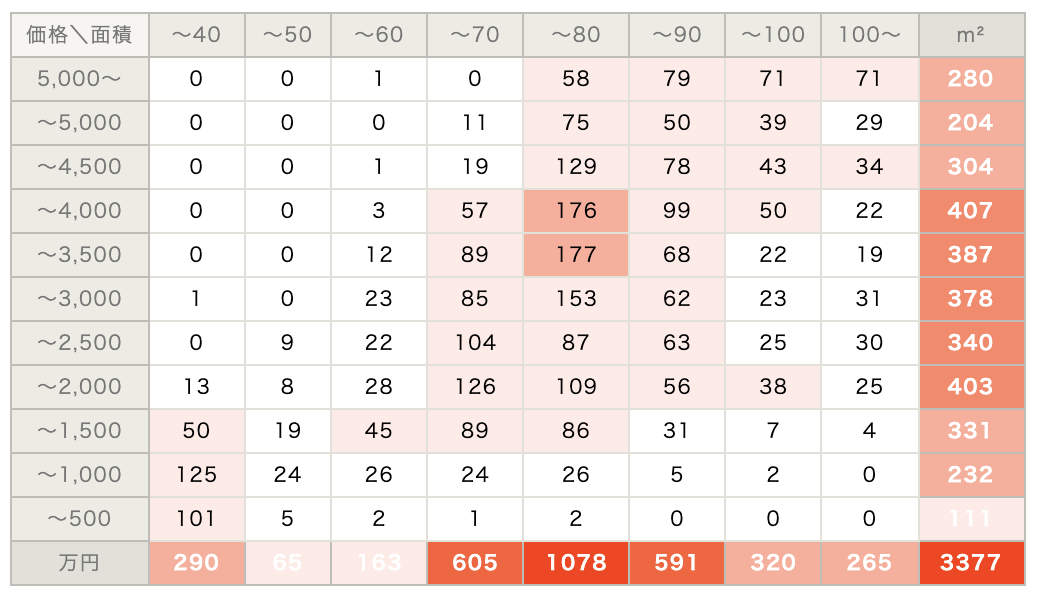Click the column total 290
This screenshot has width=1038, height=596.
197,563
